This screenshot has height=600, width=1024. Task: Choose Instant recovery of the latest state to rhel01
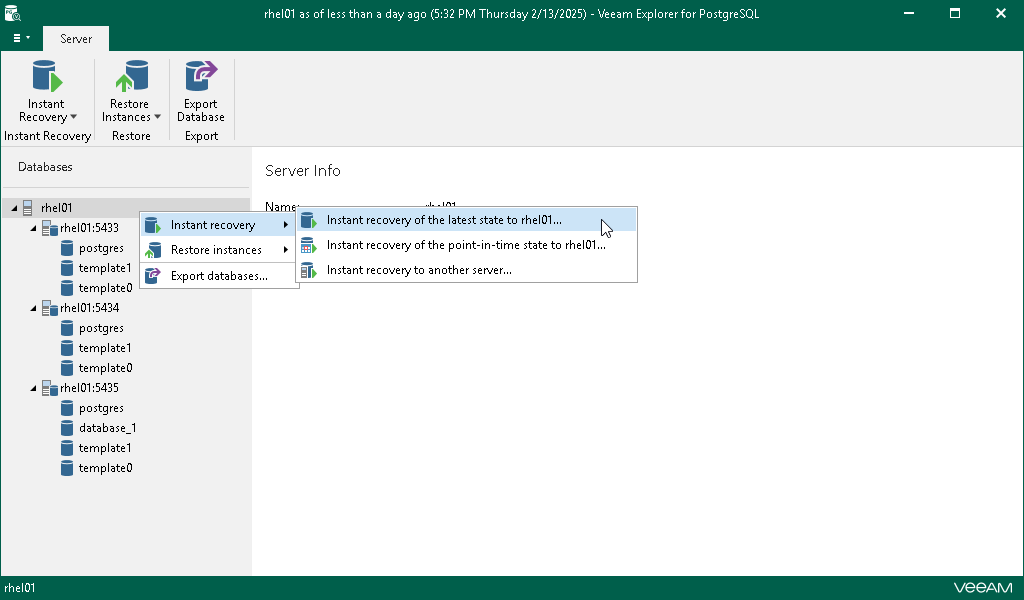click(x=466, y=220)
